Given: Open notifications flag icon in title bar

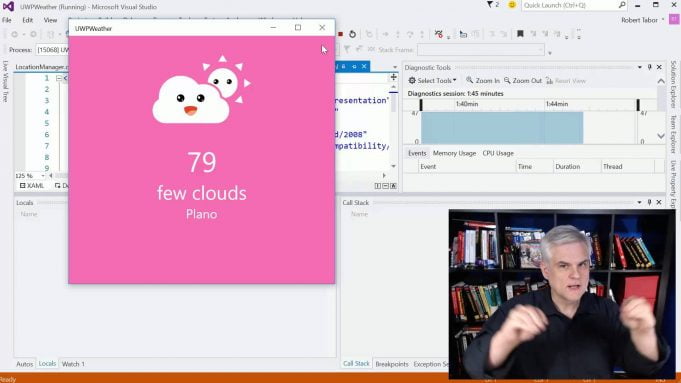Looking at the screenshot, I should point(490,5).
